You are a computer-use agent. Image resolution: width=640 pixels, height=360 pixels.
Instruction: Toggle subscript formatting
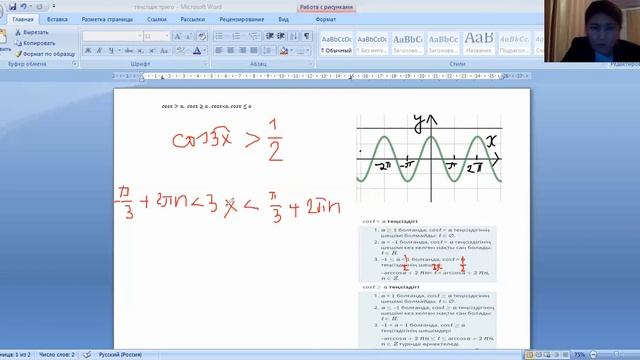pyautogui.click(x=140, y=51)
